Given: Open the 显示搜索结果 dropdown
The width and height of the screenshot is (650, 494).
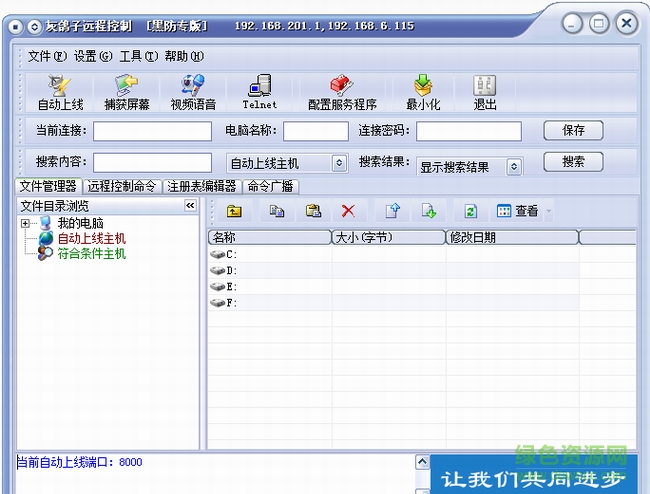Looking at the screenshot, I should (x=514, y=167).
